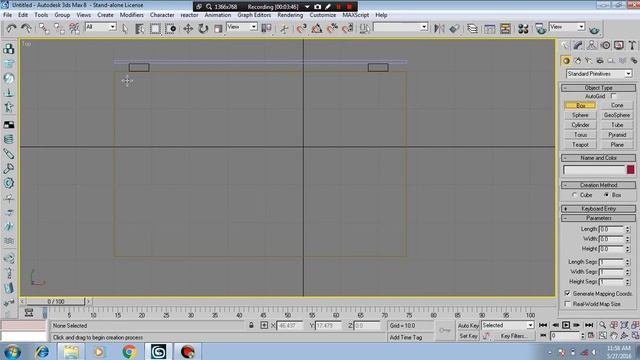Switch to the Motion panel tab
The width and height of the screenshot is (640, 360).
(605, 45)
